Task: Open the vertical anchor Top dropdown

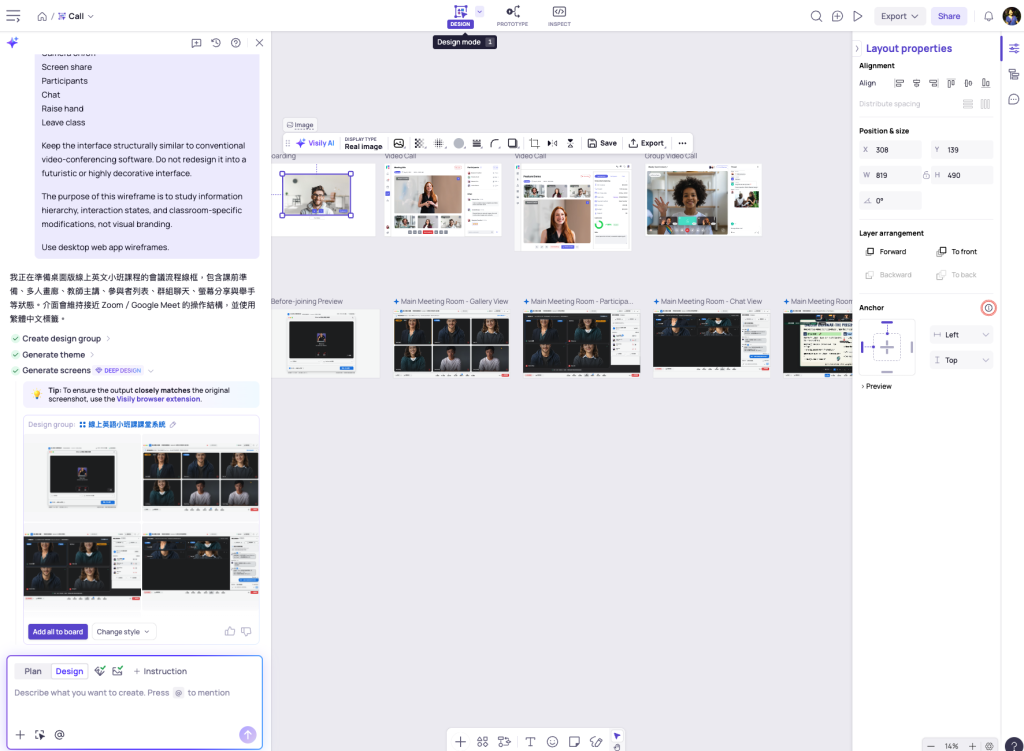Action: pyautogui.click(x=961, y=360)
